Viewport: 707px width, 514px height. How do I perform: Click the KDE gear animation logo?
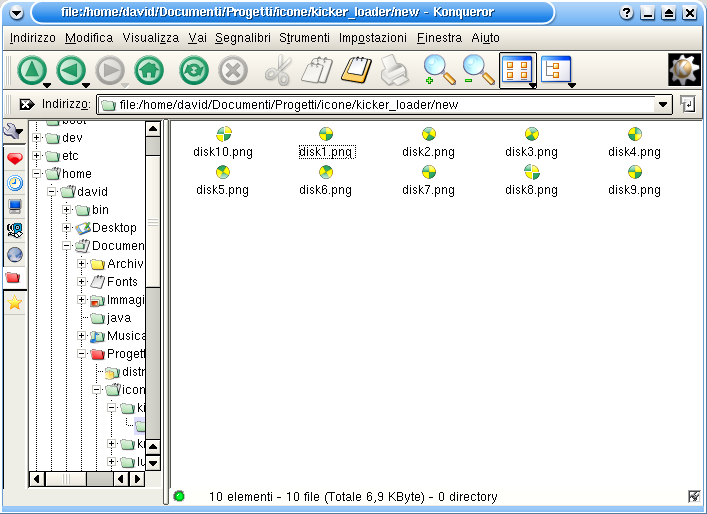(684, 70)
